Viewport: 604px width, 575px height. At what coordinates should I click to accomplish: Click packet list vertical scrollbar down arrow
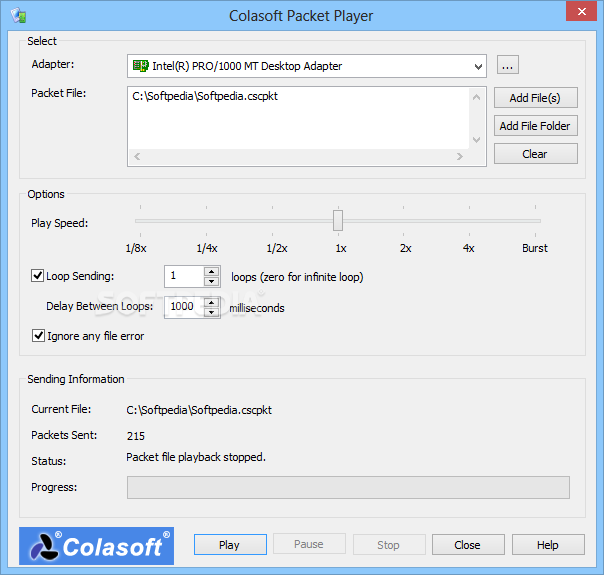[476, 140]
